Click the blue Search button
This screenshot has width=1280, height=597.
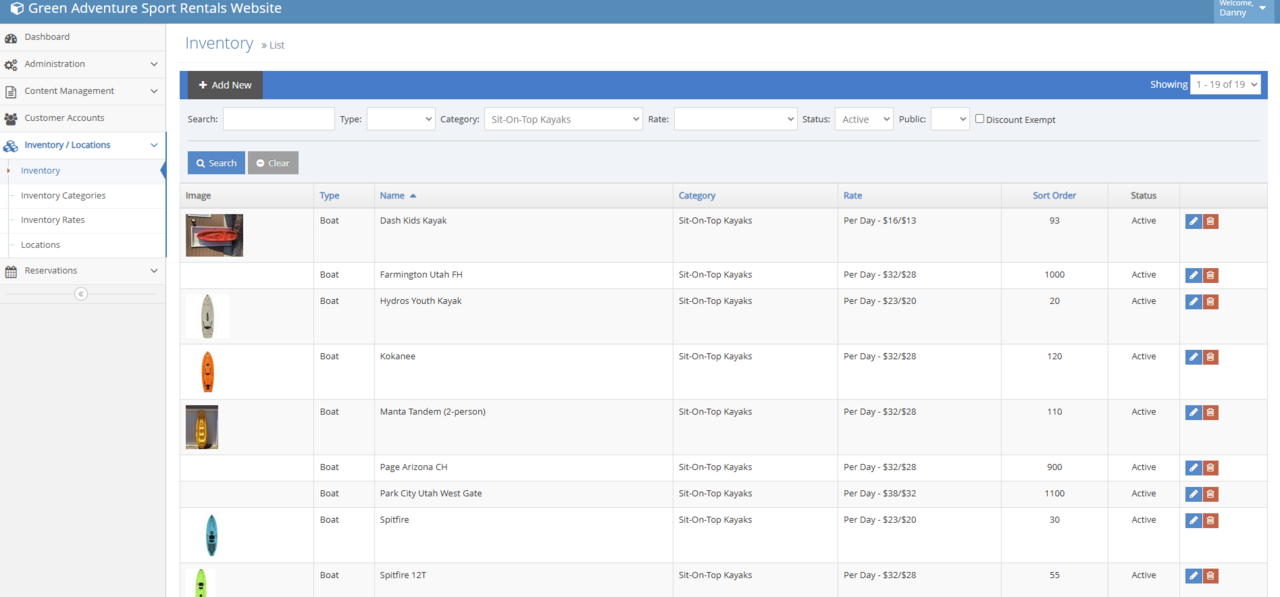216,163
